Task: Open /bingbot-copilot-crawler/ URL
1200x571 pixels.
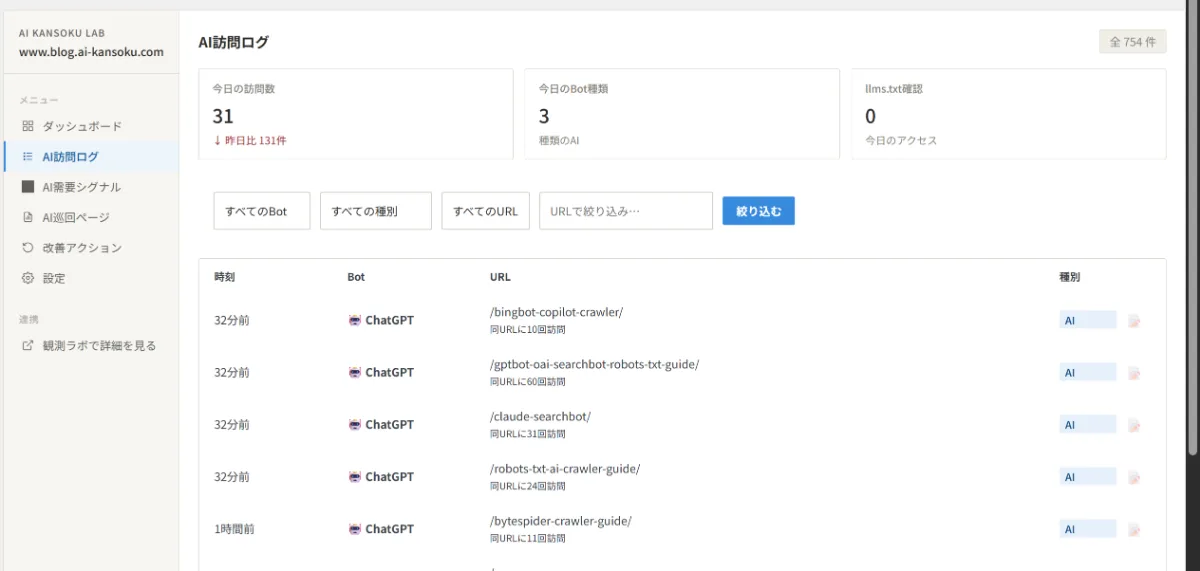Action: tap(556, 312)
